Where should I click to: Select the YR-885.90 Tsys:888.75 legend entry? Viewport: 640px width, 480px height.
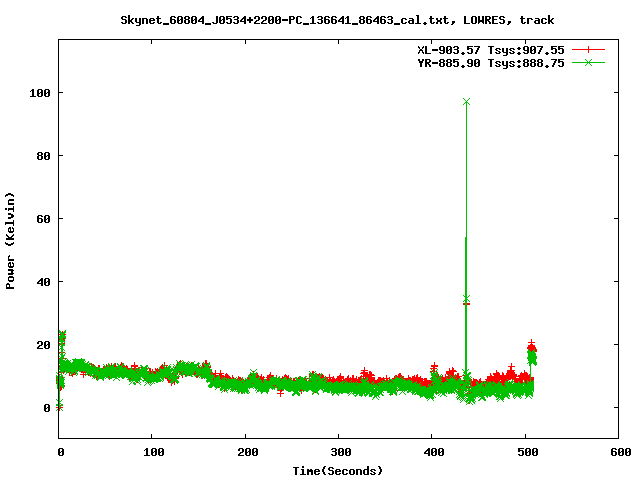pyautogui.click(x=491, y=63)
